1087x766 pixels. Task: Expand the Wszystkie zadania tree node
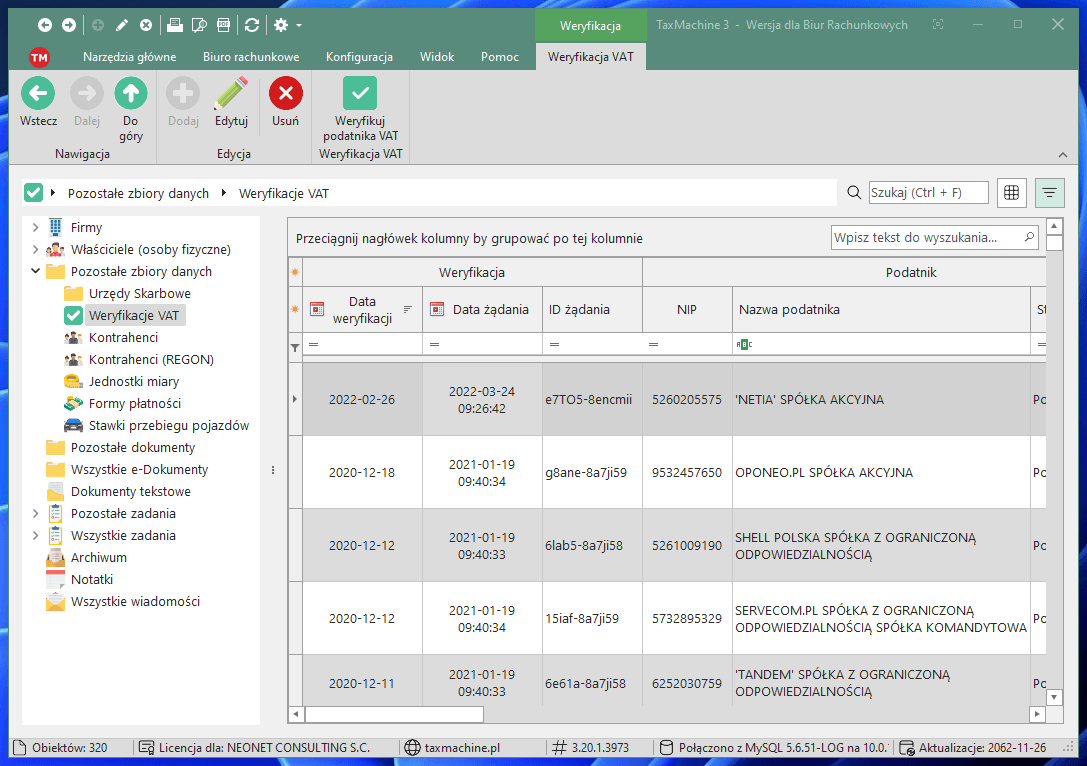pos(36,536)
